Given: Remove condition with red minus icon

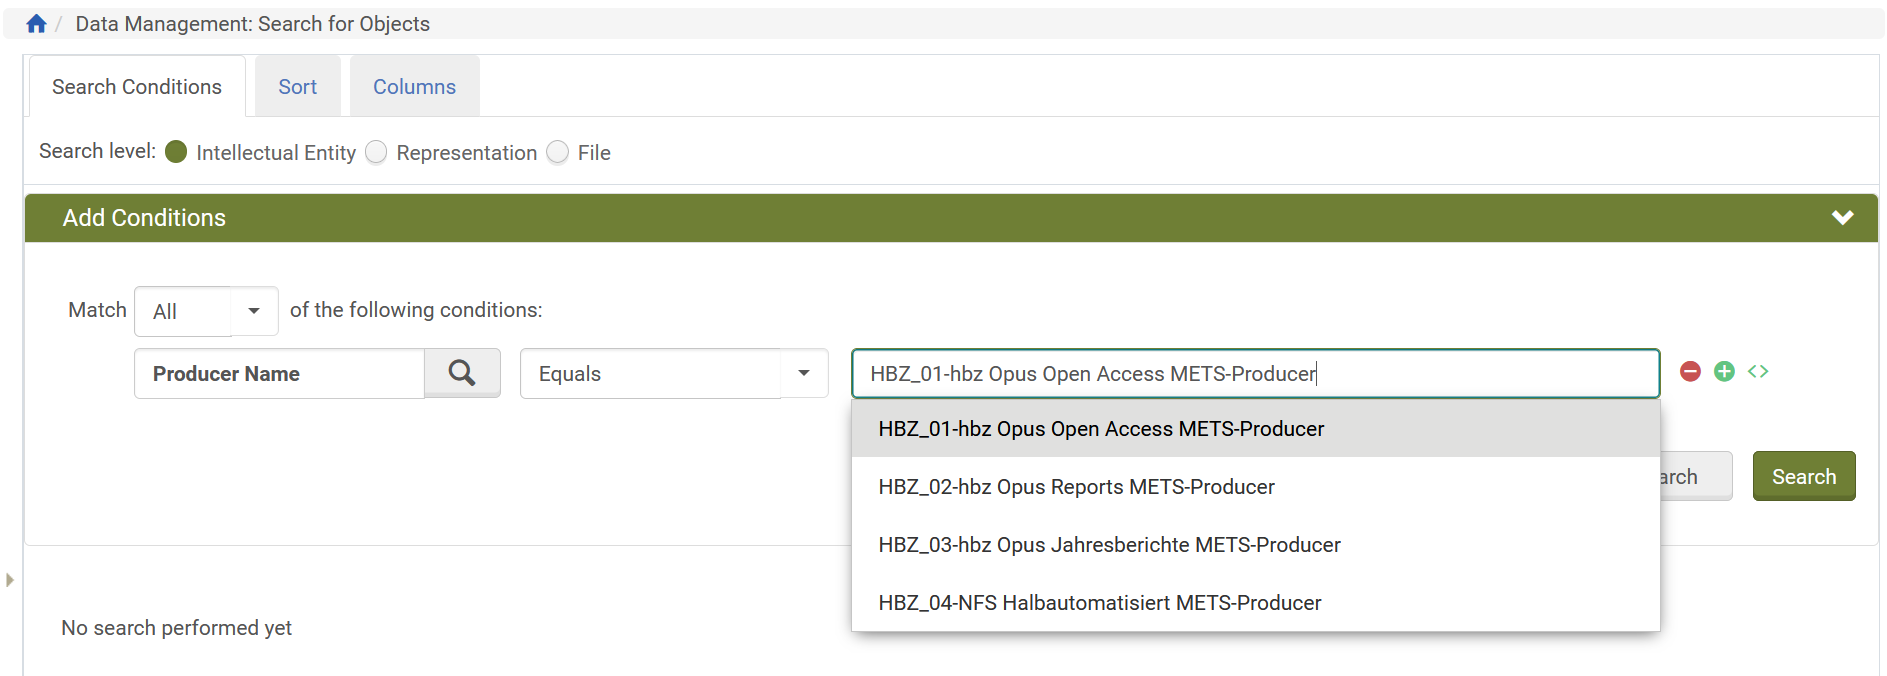Looking at the screenshot, I should coord(1690,372).
